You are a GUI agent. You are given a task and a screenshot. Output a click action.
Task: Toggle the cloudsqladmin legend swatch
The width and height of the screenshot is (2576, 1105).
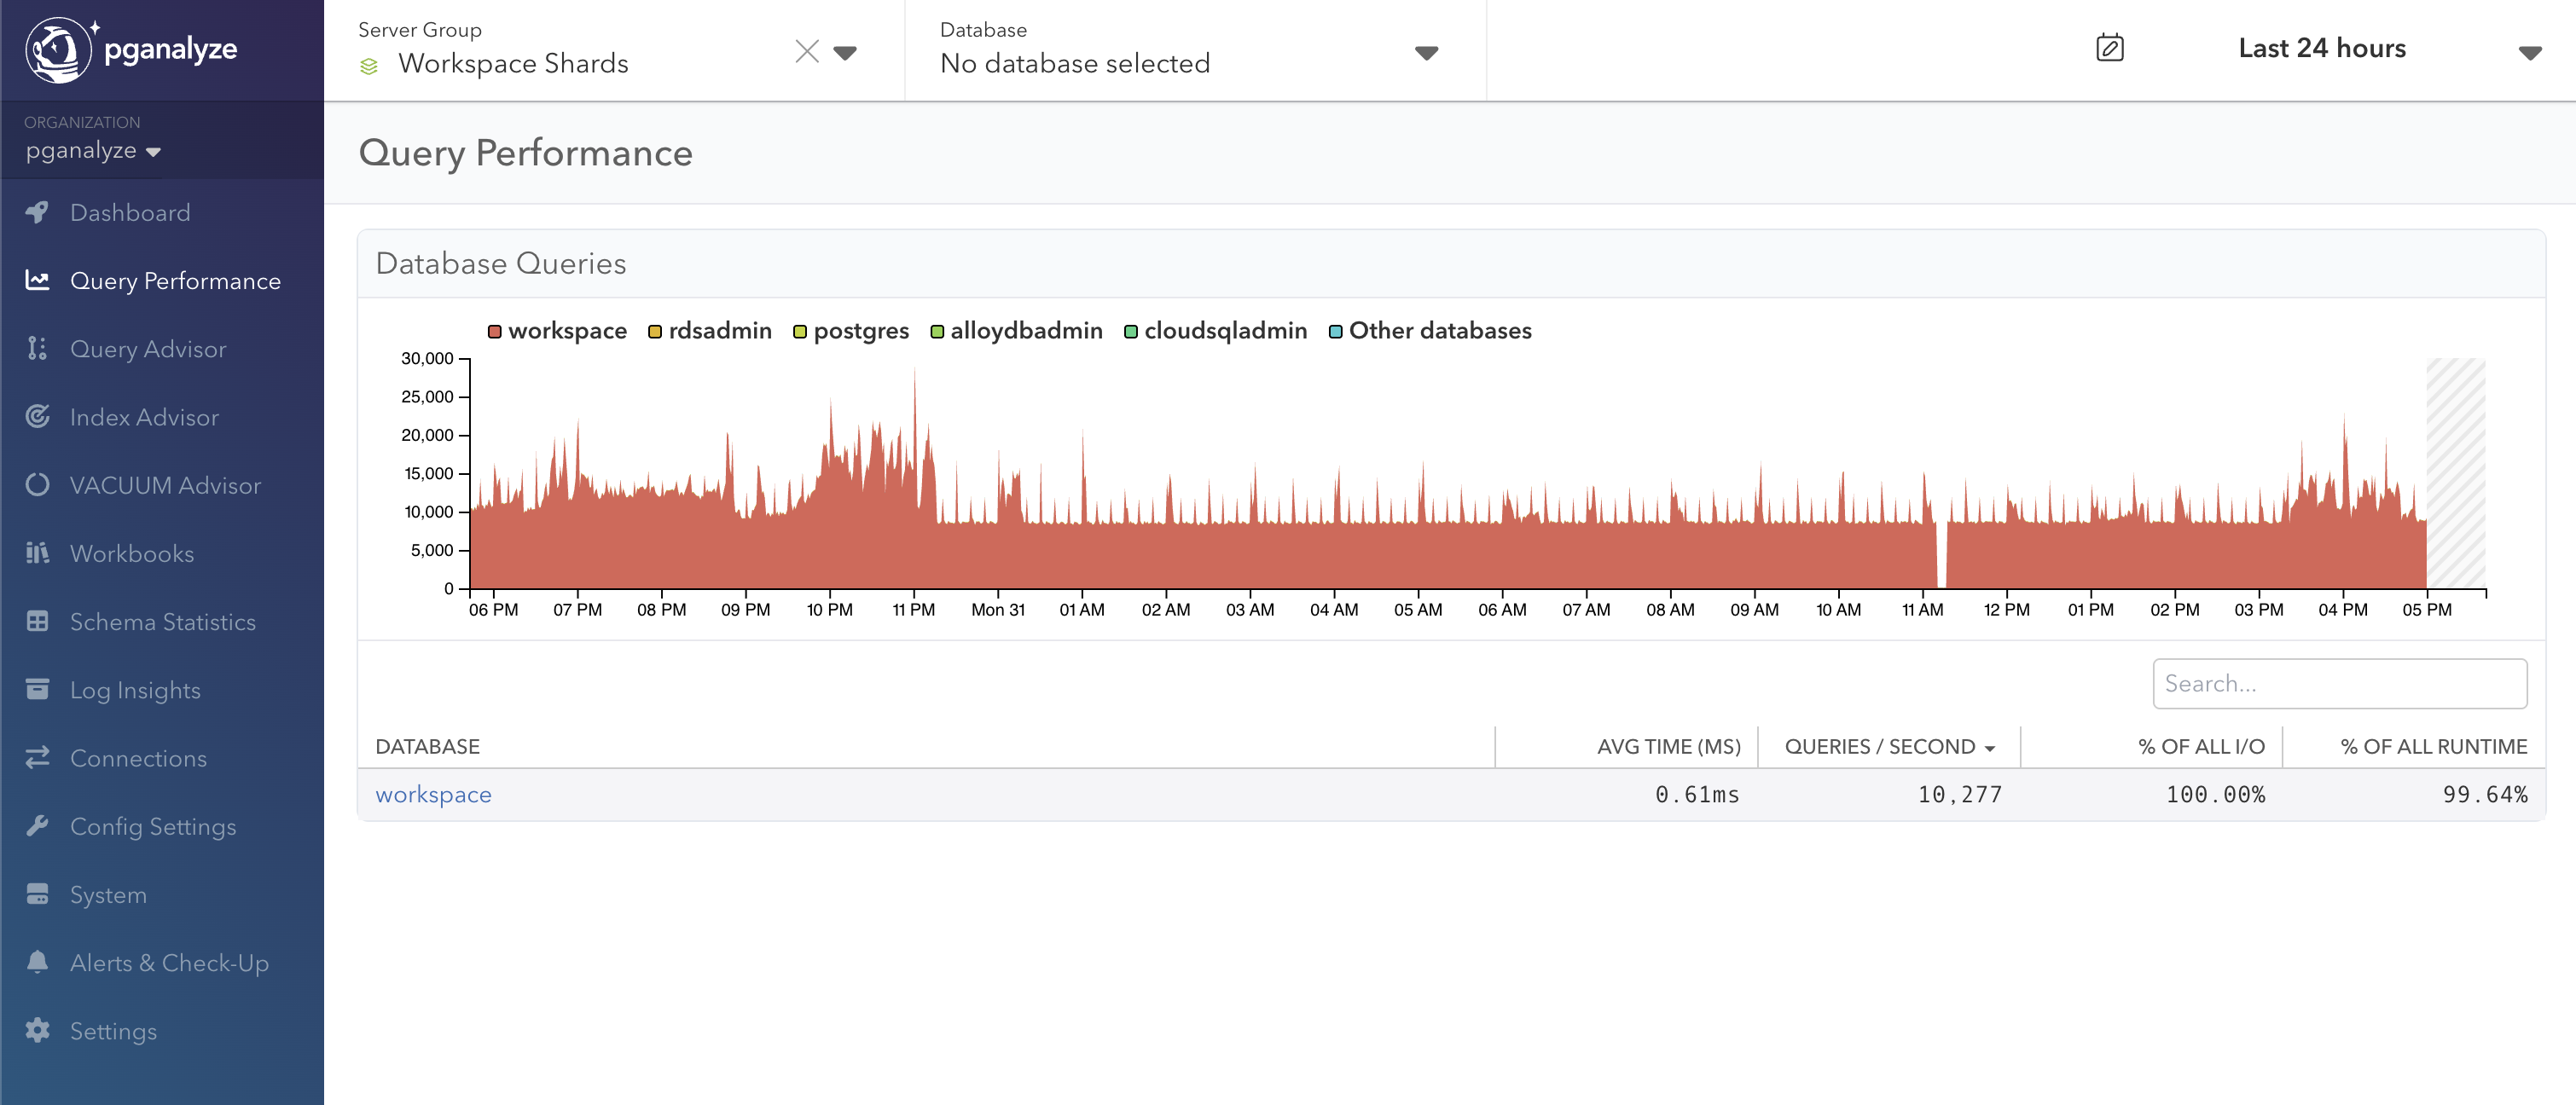point(1130,331)
